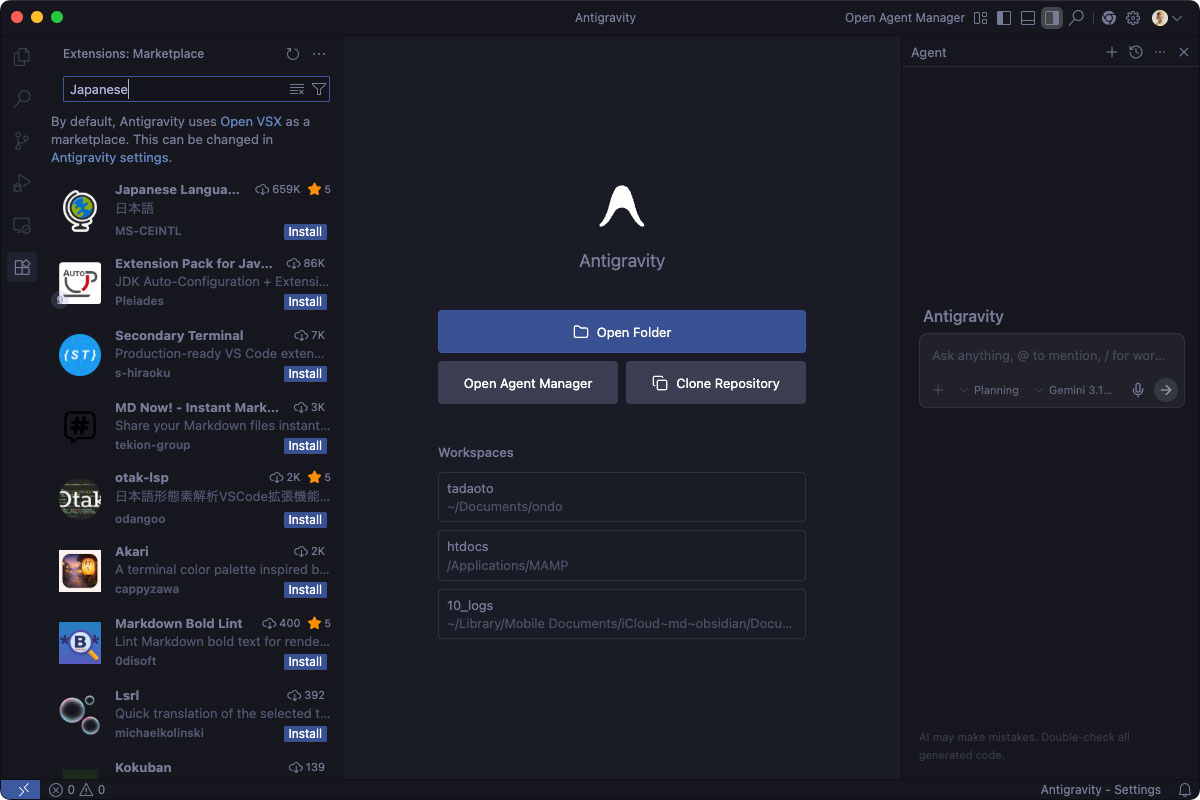View agent conversation history
This screenshot has width=1200, height=800.
click(x=1136, y=52)
